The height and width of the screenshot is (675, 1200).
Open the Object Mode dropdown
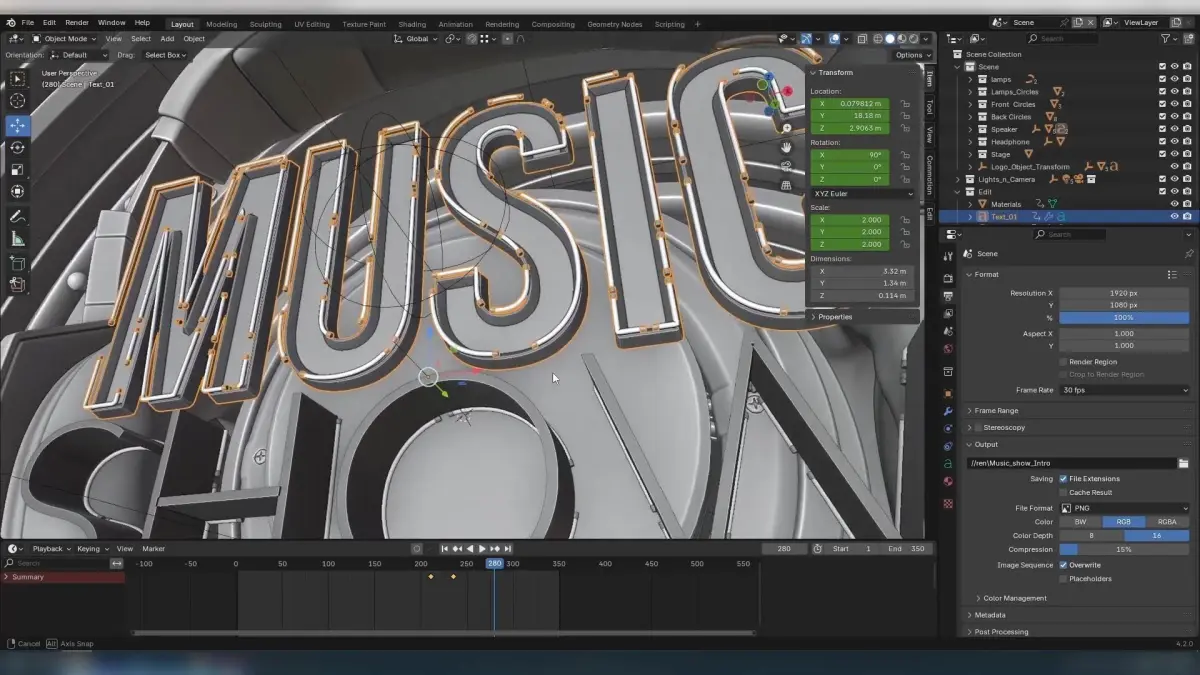pos(65,39)
